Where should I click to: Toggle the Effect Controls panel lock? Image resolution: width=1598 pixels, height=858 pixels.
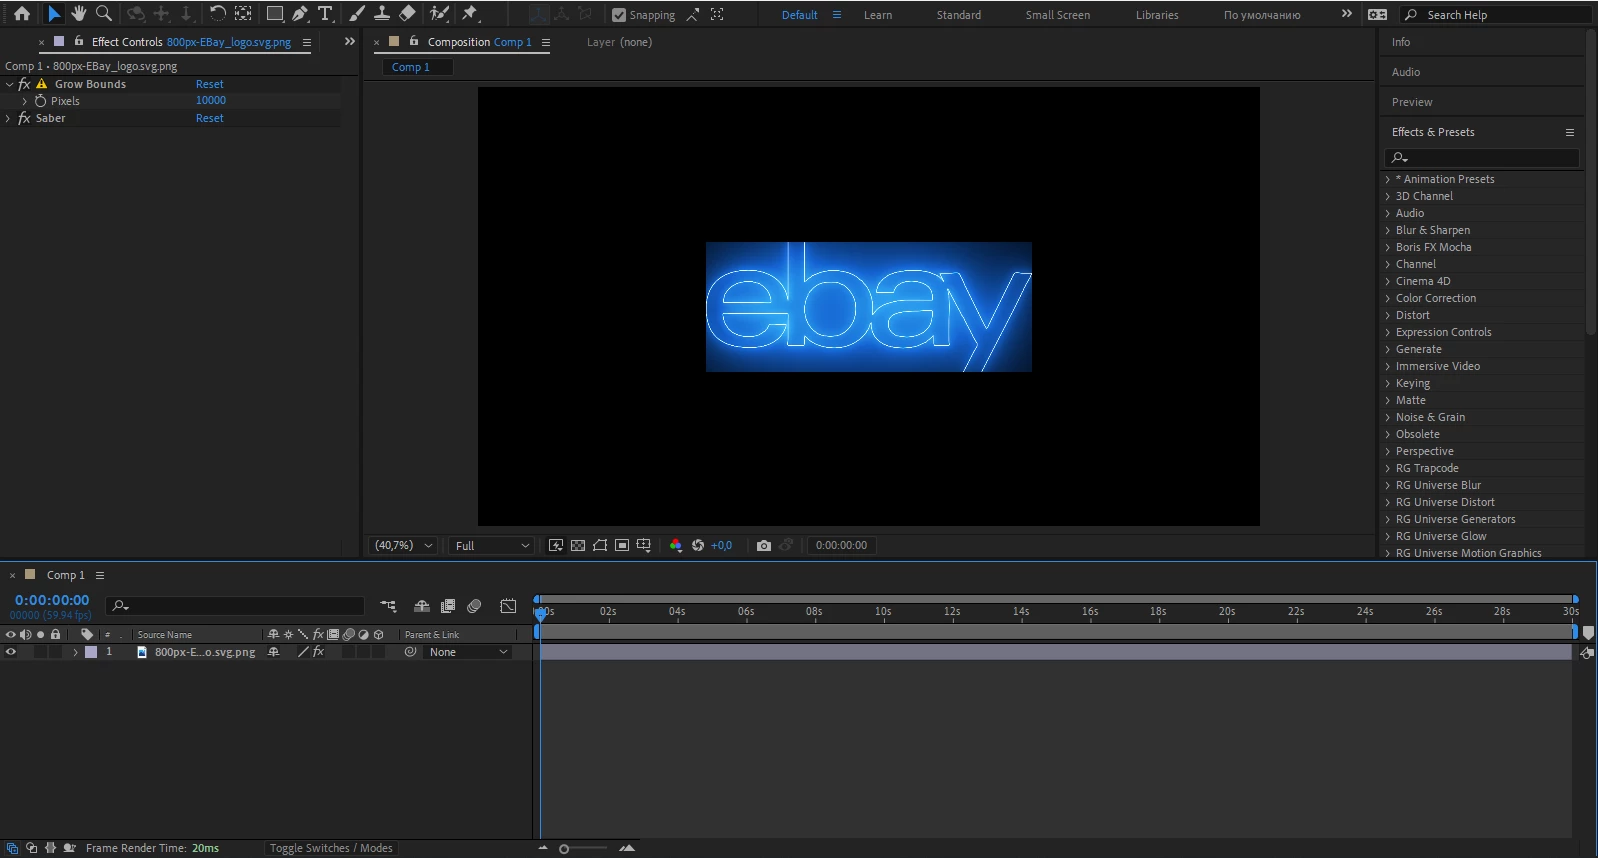click(79, 42)
